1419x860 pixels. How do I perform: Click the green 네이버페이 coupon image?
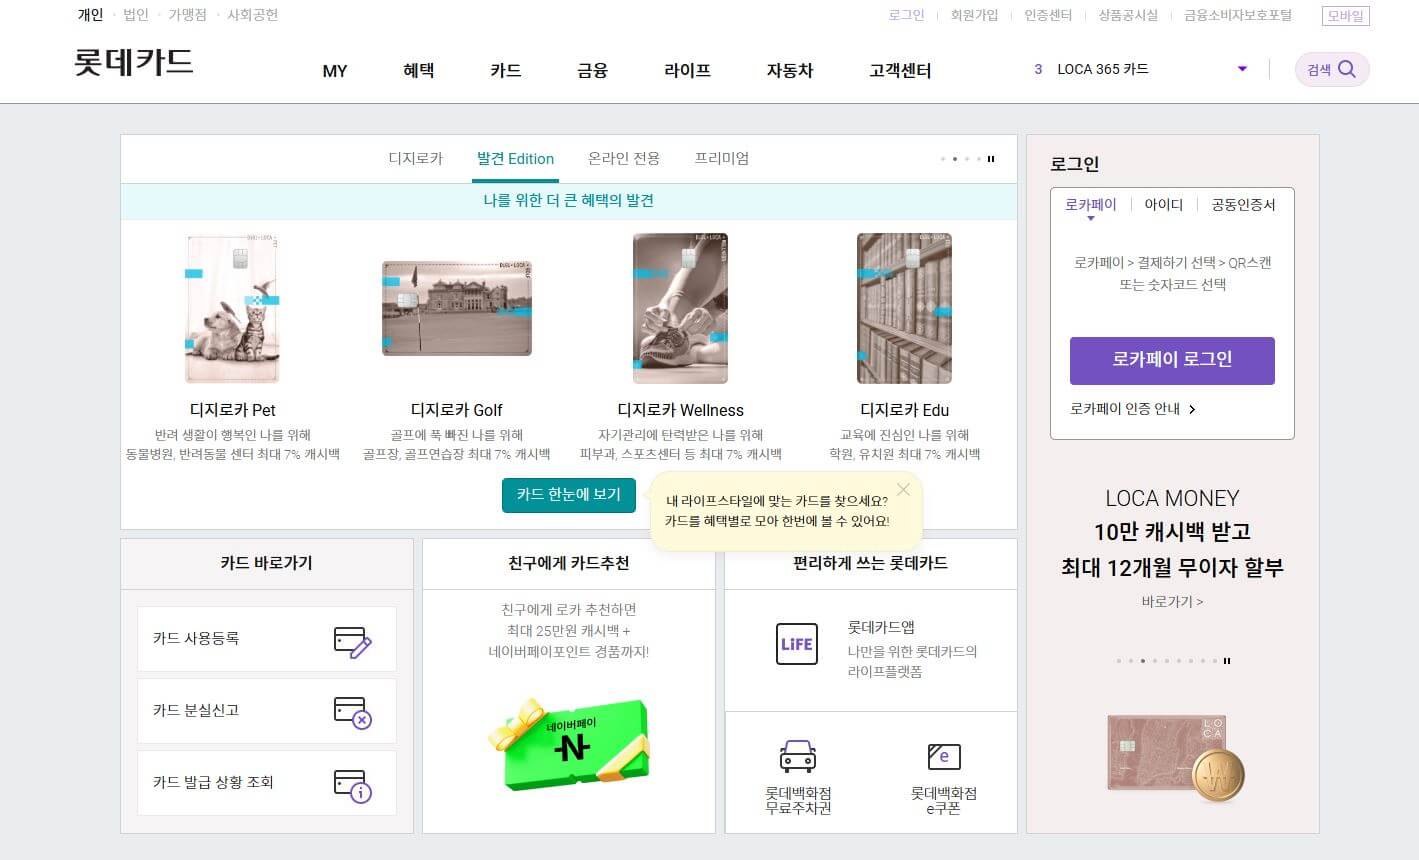[x=569, y=746]
